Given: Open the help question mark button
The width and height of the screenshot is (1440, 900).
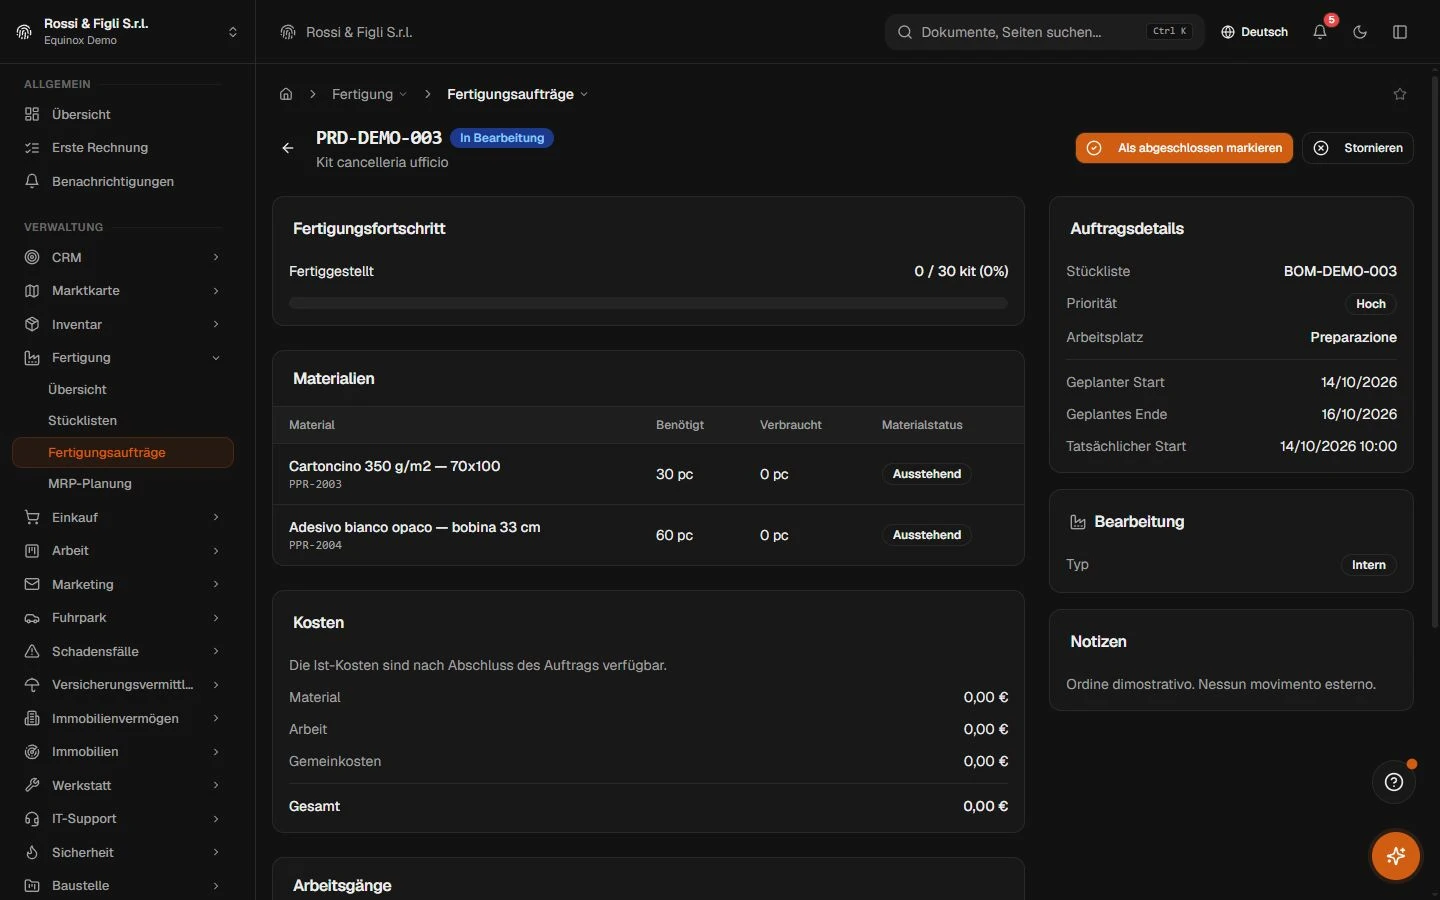Looking at the screenshot, I should click(x=1394, y=782).
